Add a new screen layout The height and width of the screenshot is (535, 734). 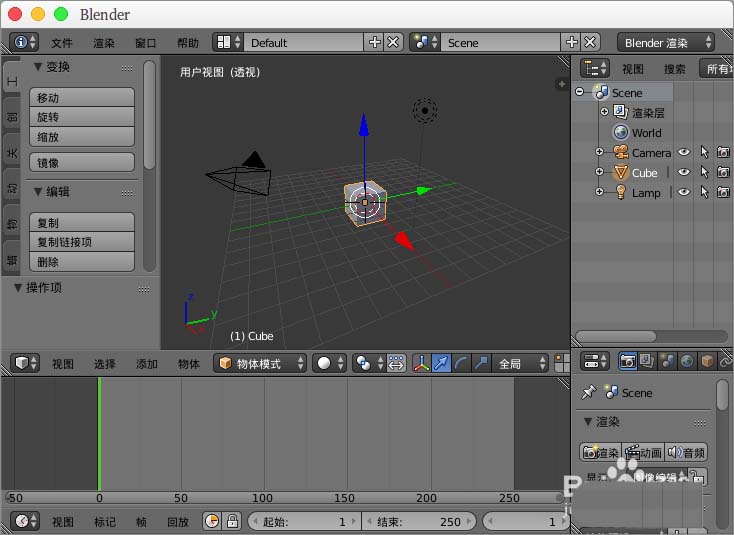[374, 43]
